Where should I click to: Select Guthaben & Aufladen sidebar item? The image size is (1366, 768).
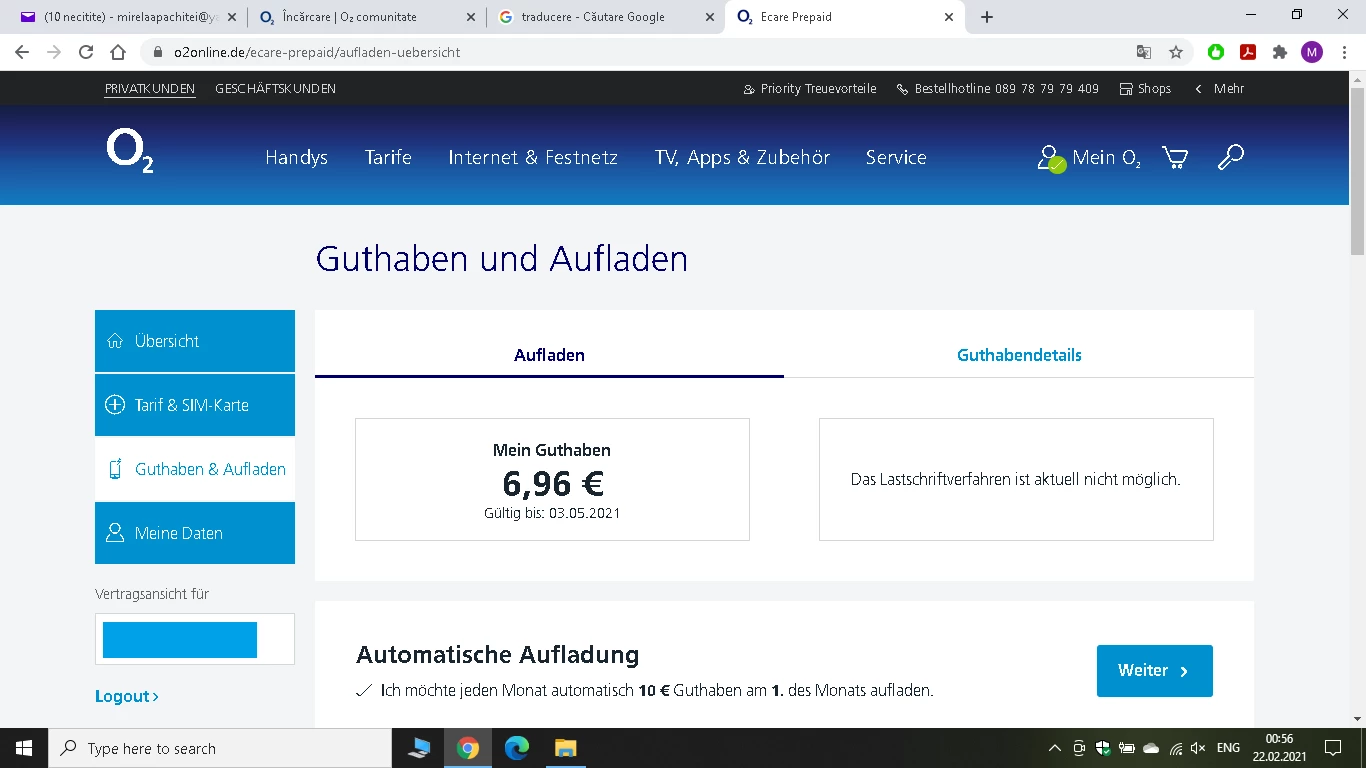pos(195,469)
